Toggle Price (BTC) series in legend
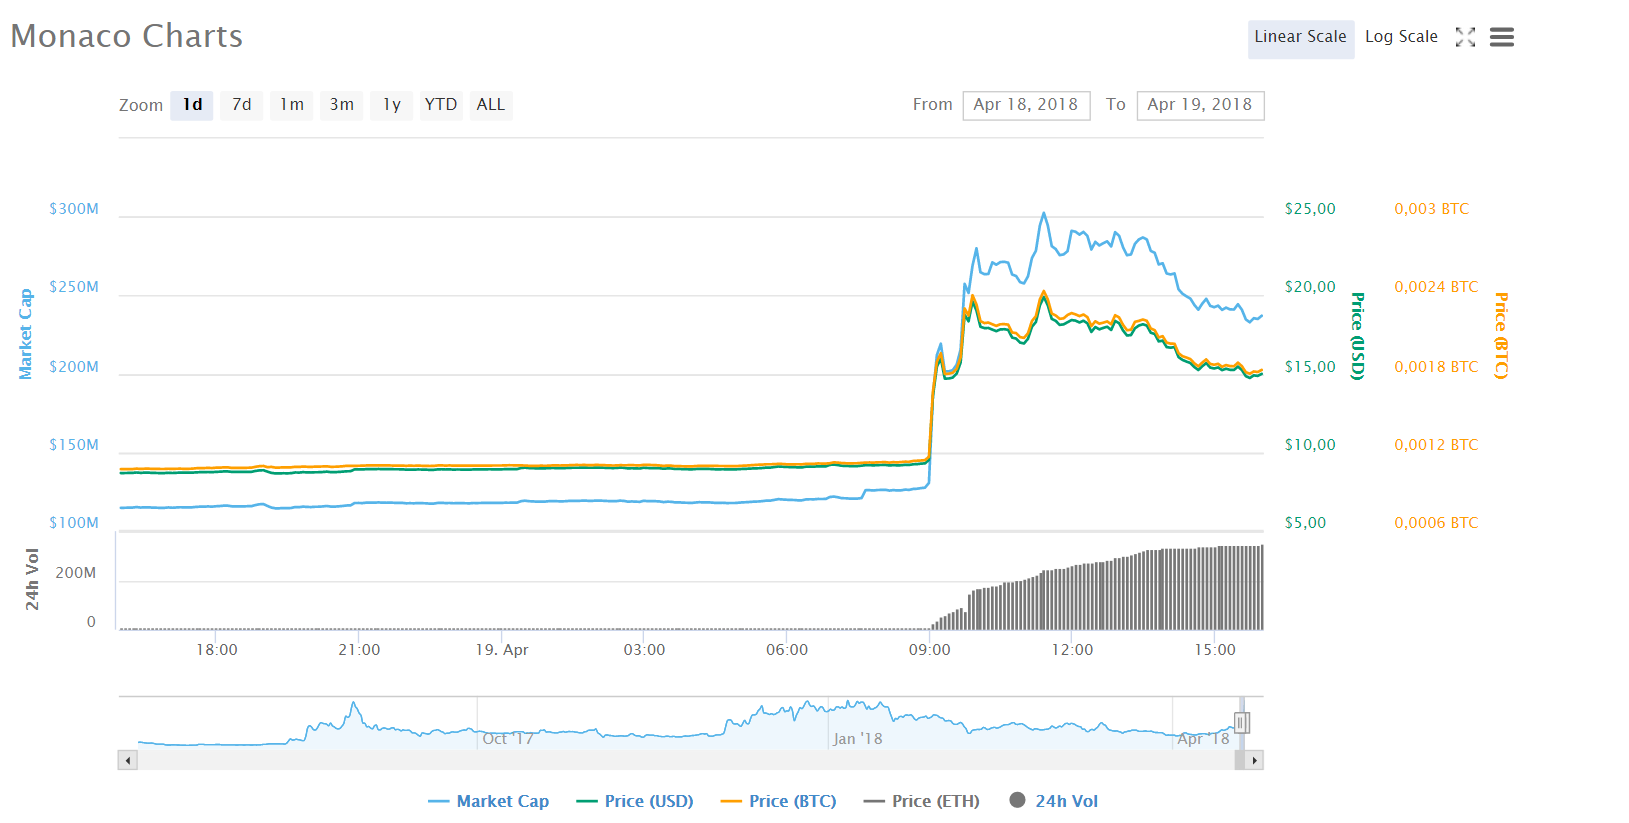1629x823 pixels. tap(778, 801)
